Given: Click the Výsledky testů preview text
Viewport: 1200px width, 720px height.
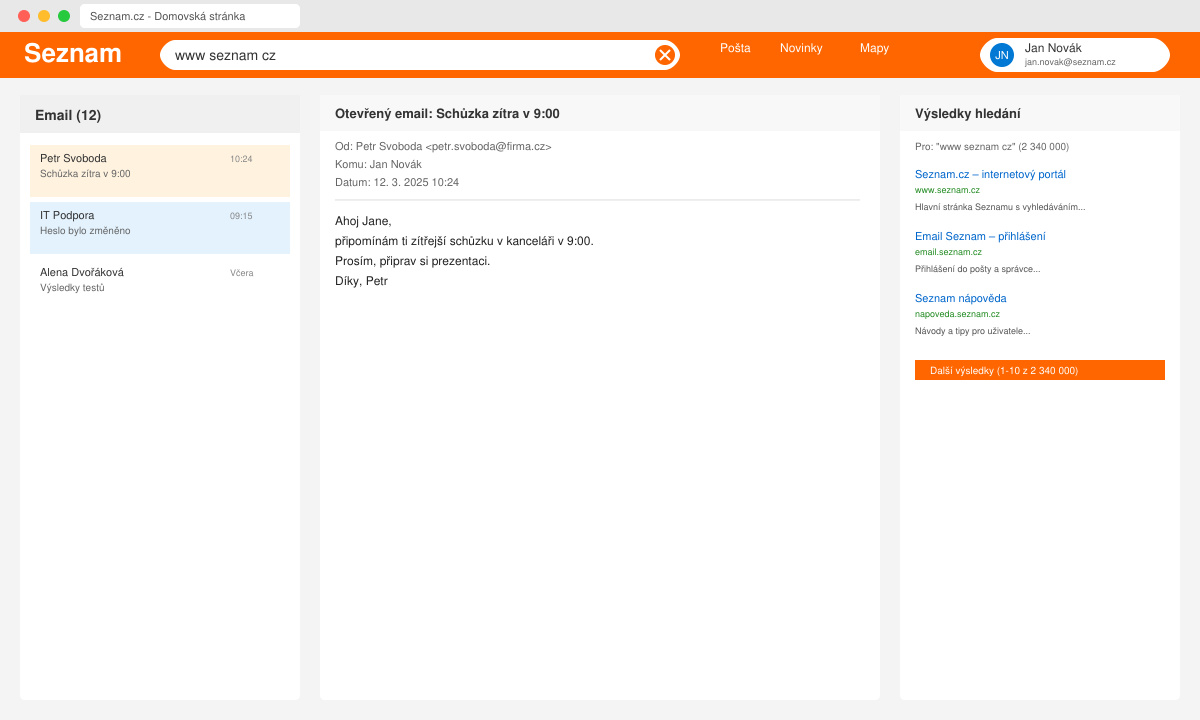Looking at the screenshot, I should tap(72, 288).
